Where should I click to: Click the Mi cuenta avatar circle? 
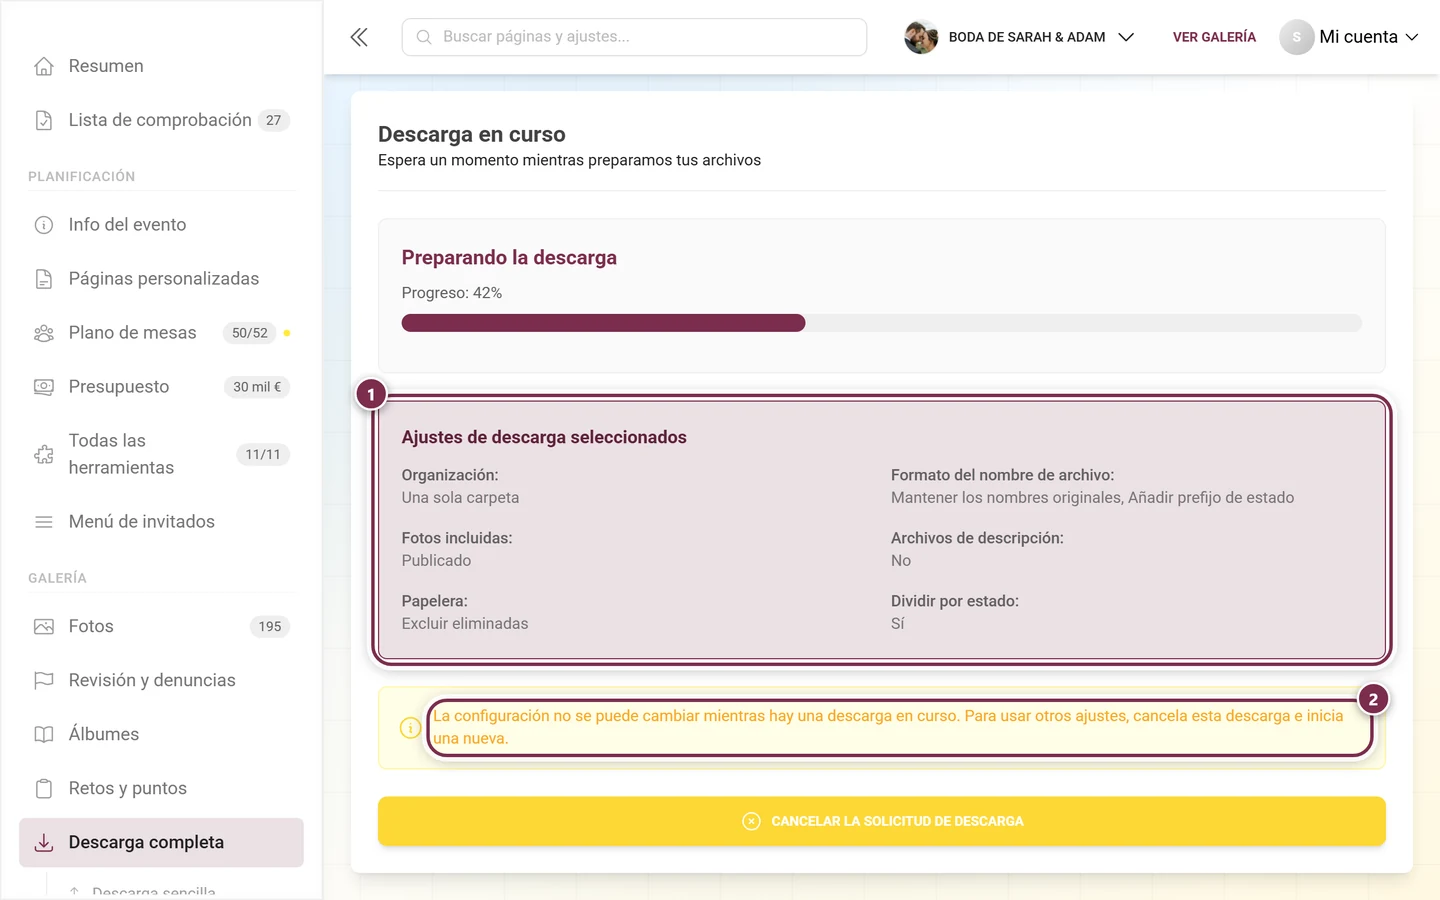pyautogui.click(x=1296, y=37)
